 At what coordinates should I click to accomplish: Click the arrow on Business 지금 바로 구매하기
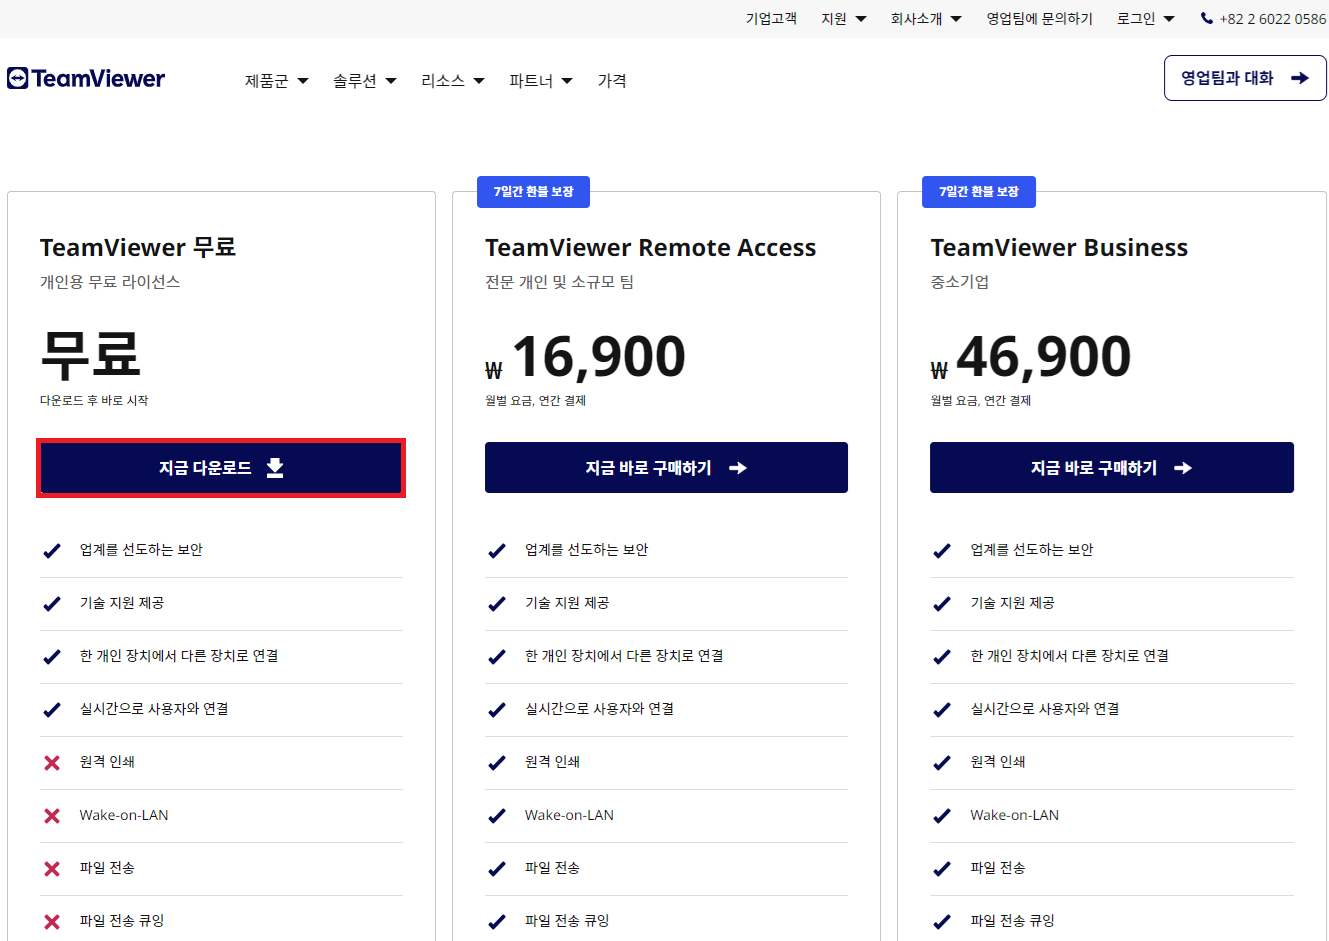click(1183, 468)
